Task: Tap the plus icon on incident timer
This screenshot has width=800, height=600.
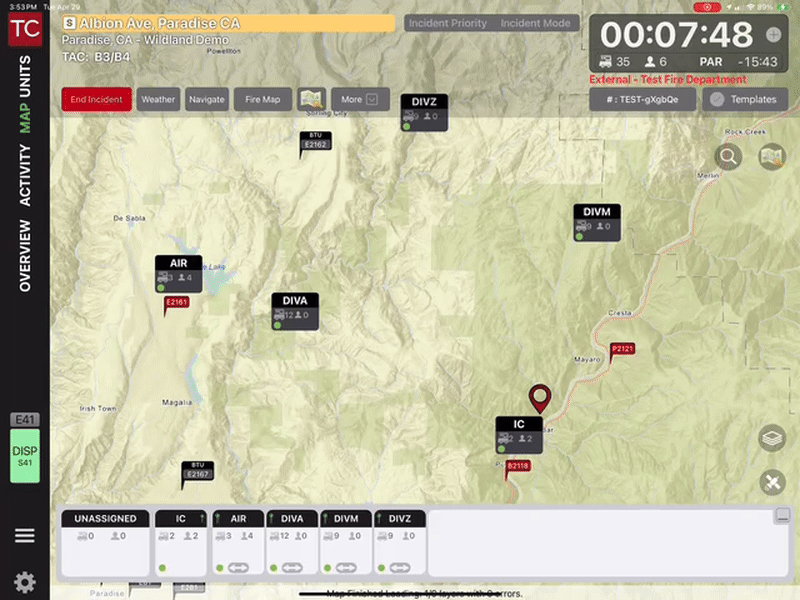Action: point(773,35)
